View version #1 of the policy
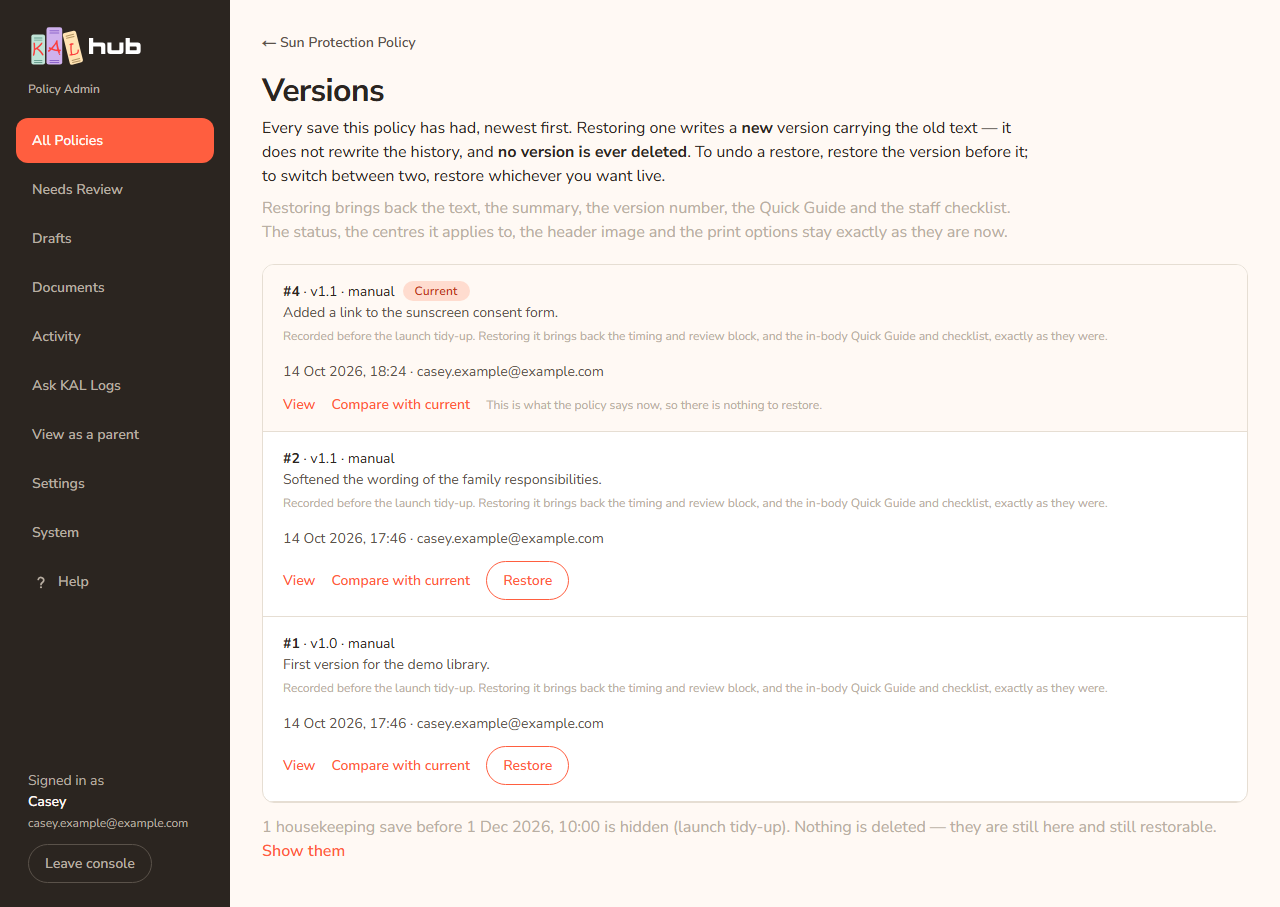The width and height of the screenshot is (1280, 907). pyautogui.click(x=299, y=766)
